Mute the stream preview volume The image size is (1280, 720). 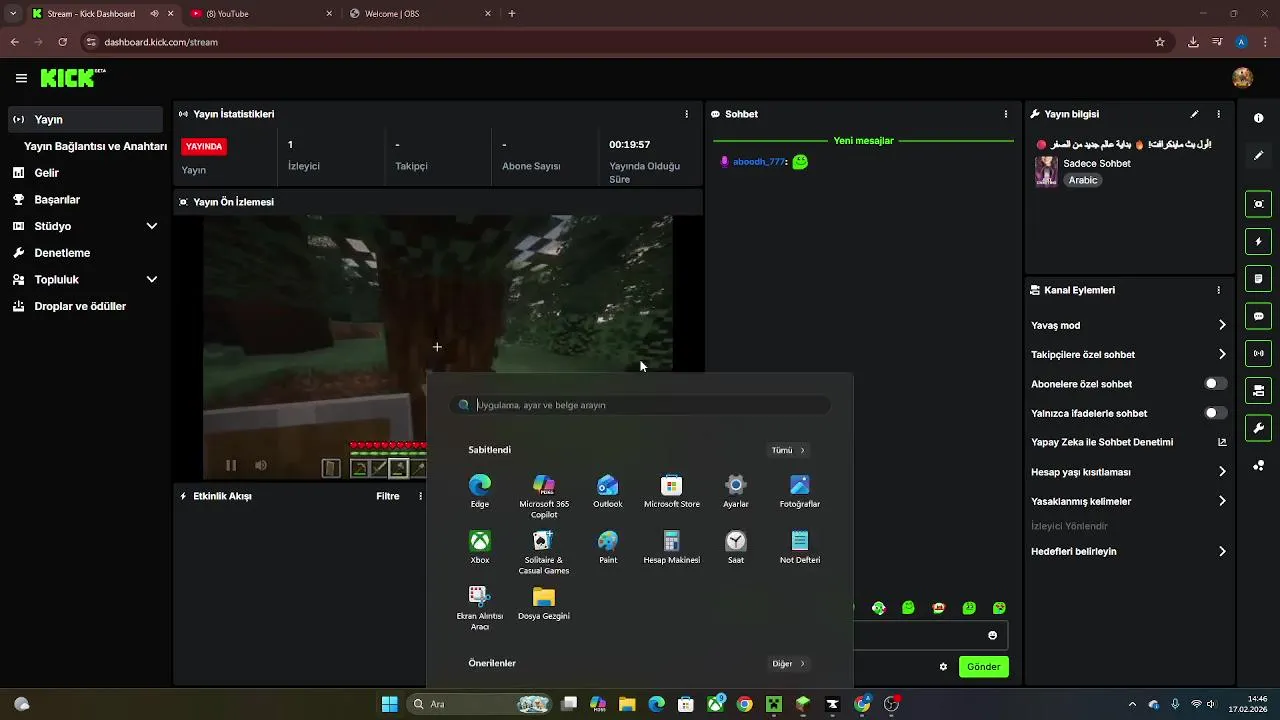(x=261, y=465)
